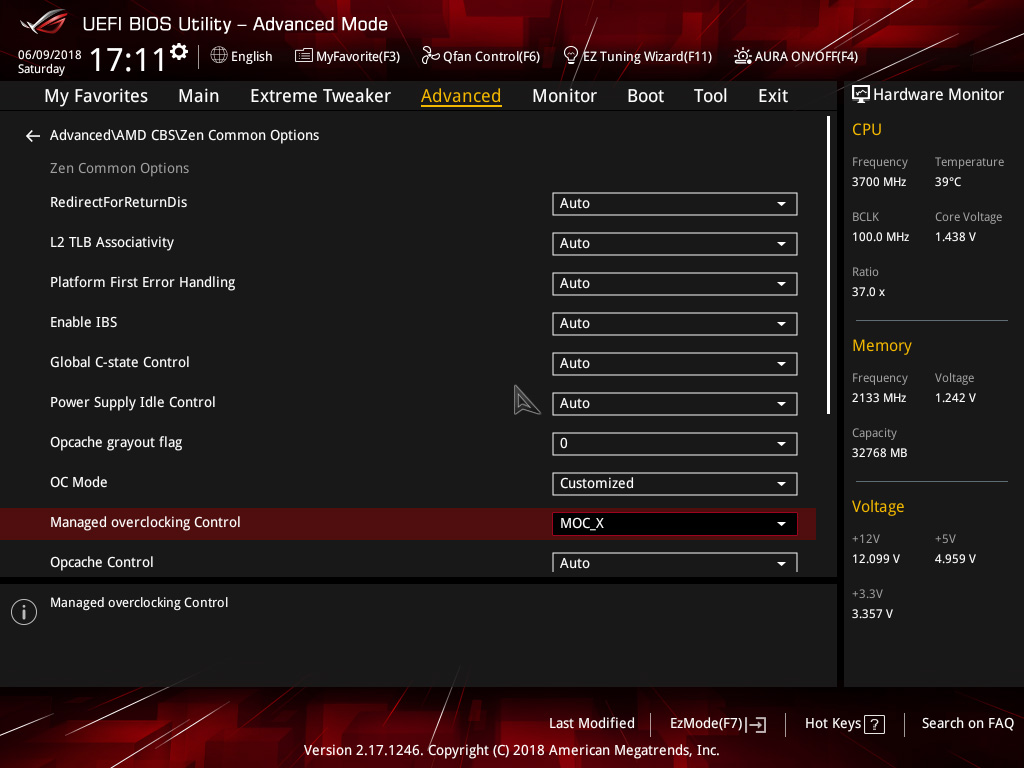Viewport: 1024px width, 768px height.
Task: Click the EZ Tuning Wizard bulb icon
Action: pyautogui.click(x=571, y=56)
